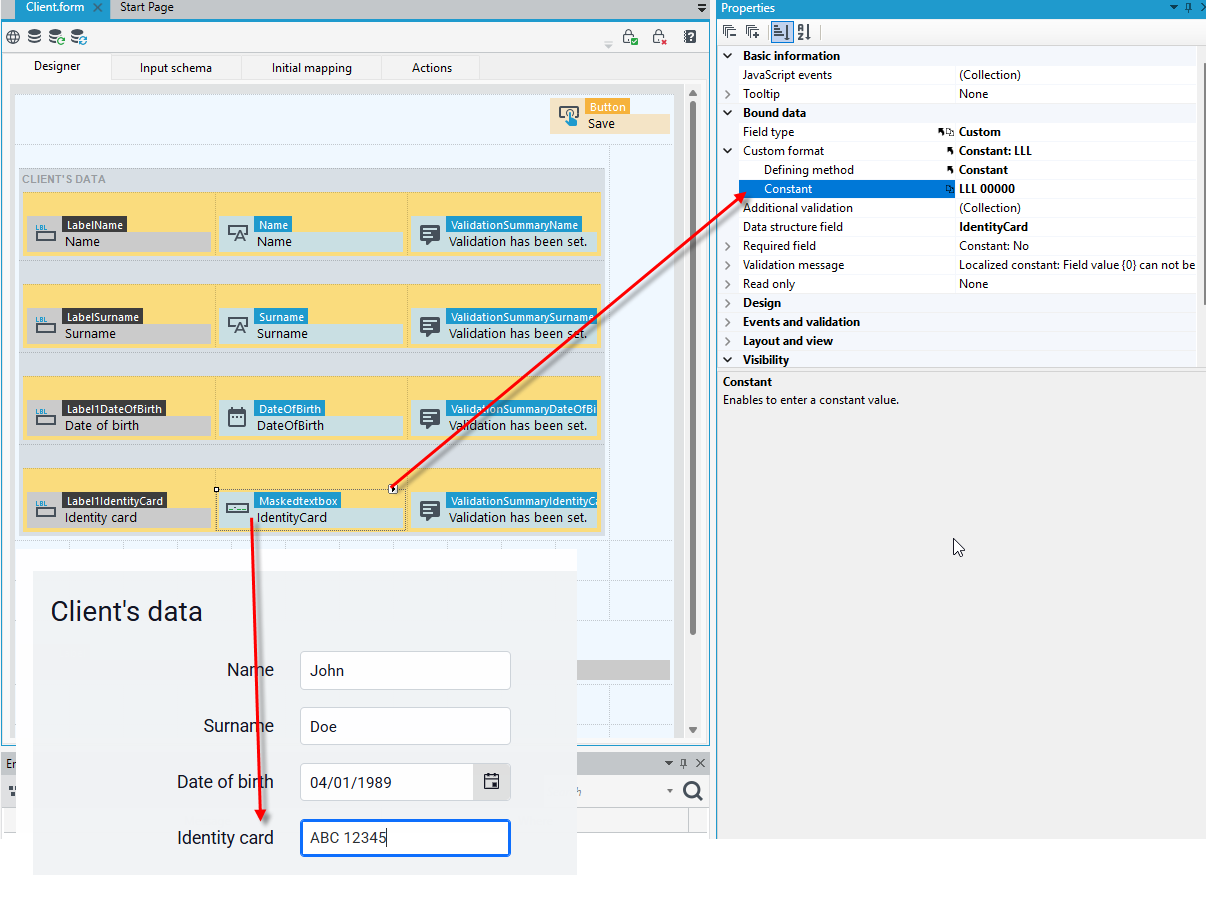Expand the Design section
Viewport: 1206px width, 904px height.
pos(728,303)
